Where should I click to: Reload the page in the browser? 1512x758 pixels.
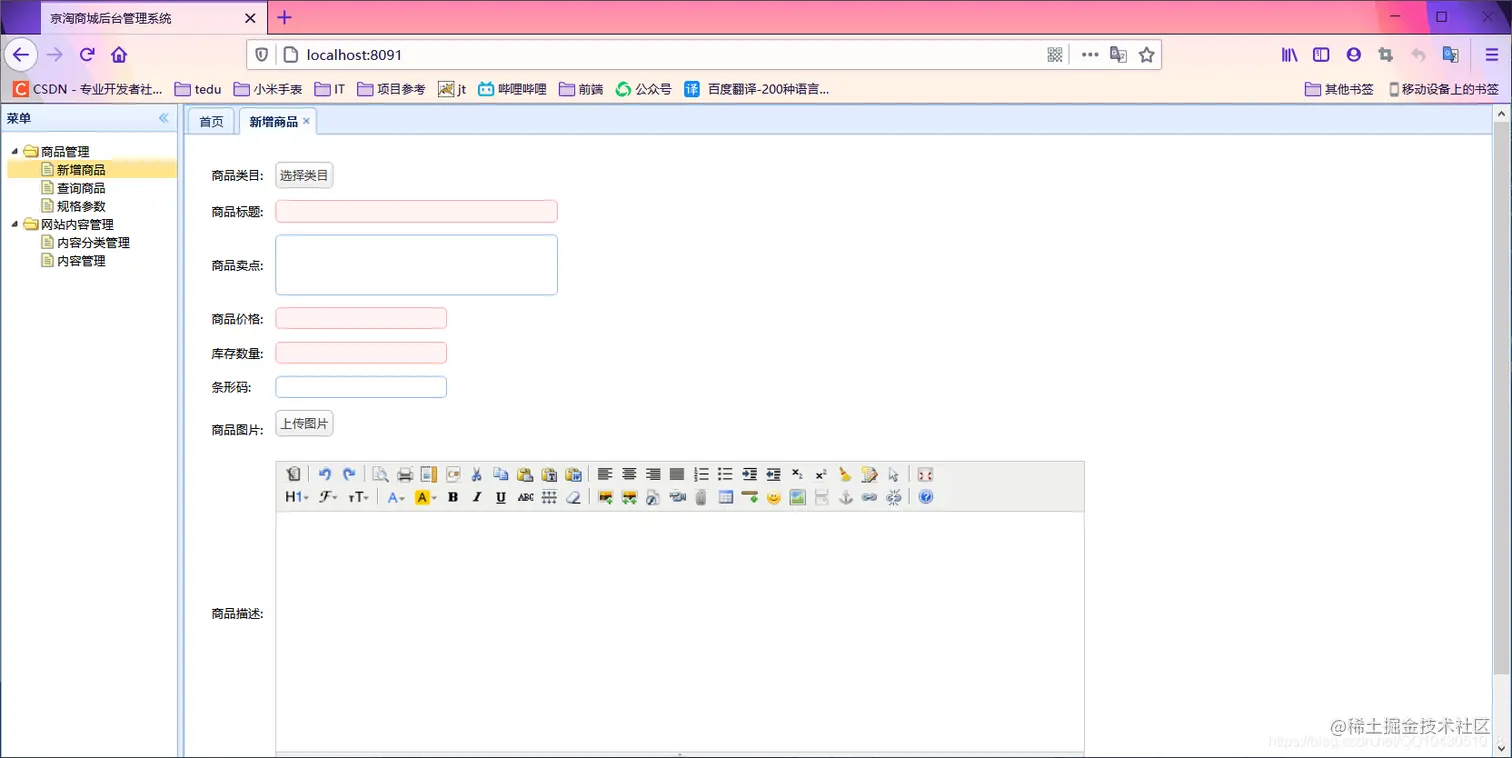point(87,55)
